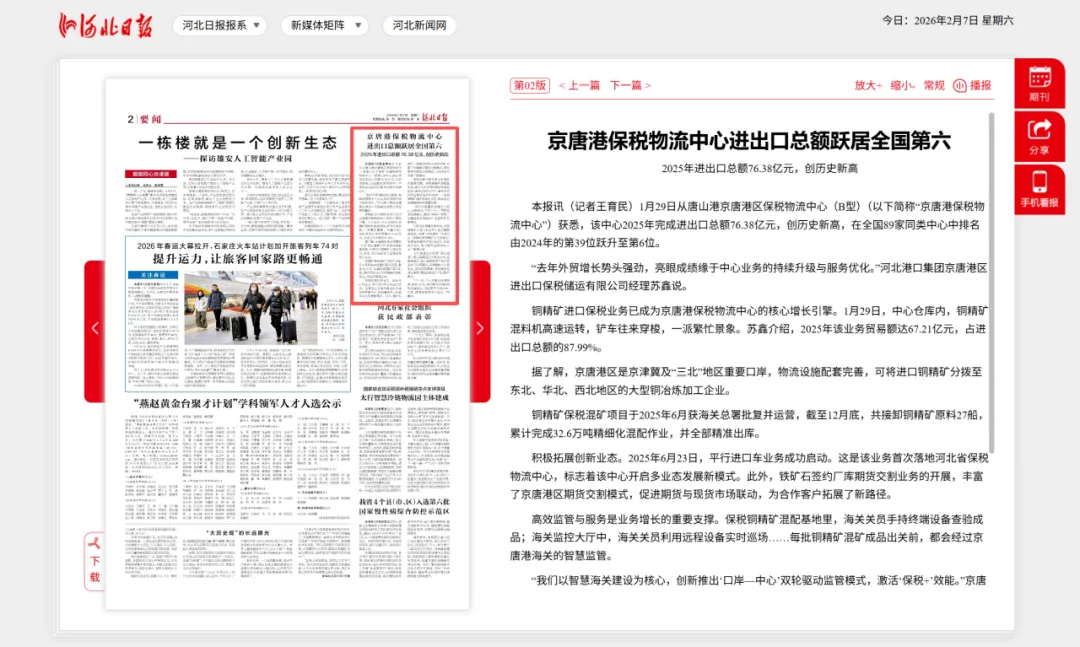This screenshot has height=647, width=1080.
Task: Open 燕赵黄金台聚才计划 article on page
Action: [x=238, y=403]
